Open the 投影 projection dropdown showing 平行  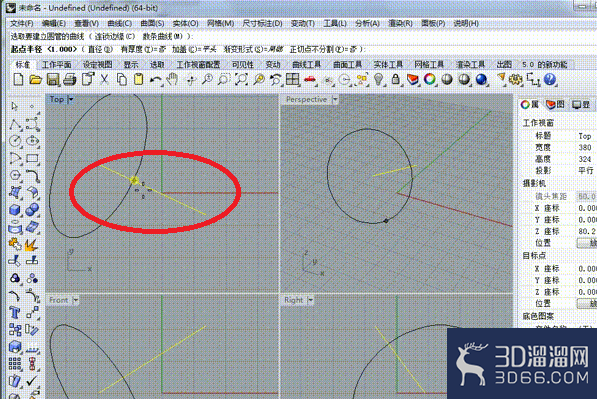point(586,171)
